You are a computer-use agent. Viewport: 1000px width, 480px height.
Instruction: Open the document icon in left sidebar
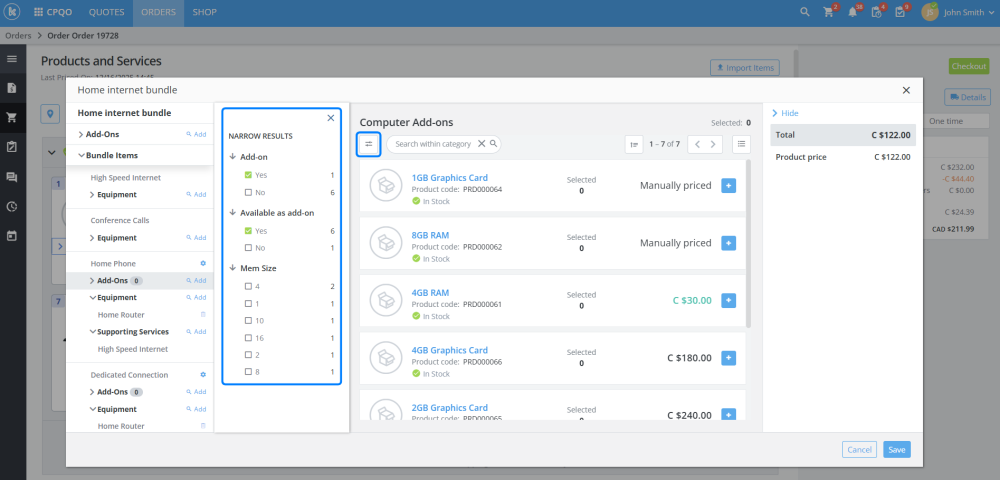11,88
